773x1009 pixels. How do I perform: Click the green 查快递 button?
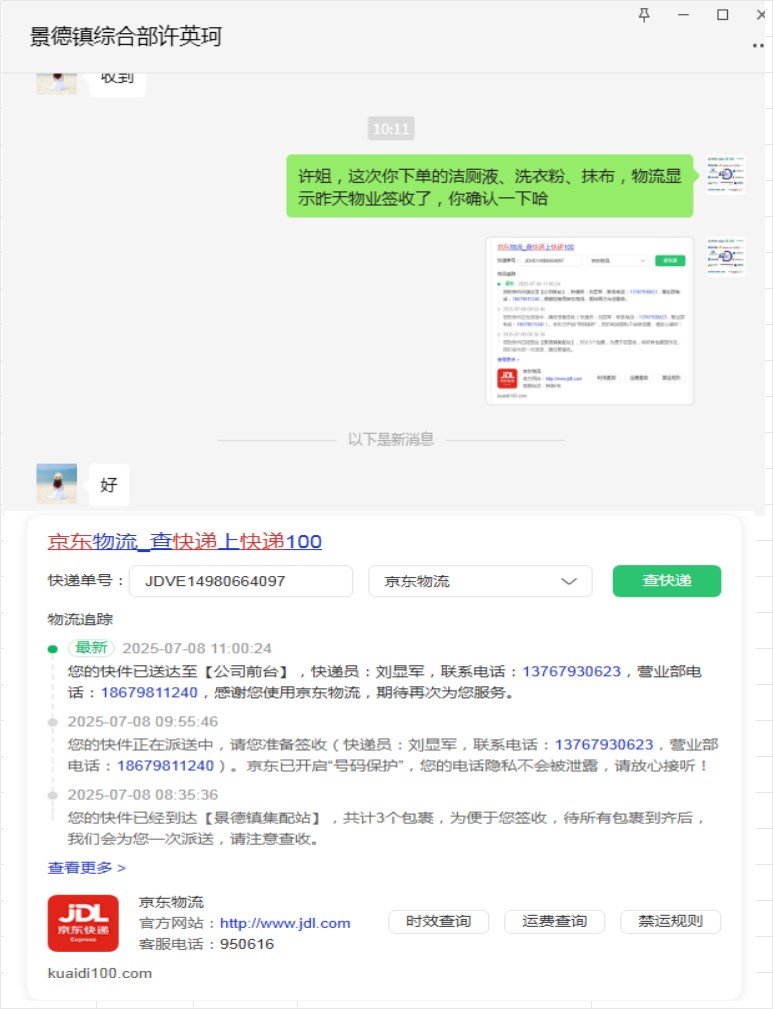[667, 580]
